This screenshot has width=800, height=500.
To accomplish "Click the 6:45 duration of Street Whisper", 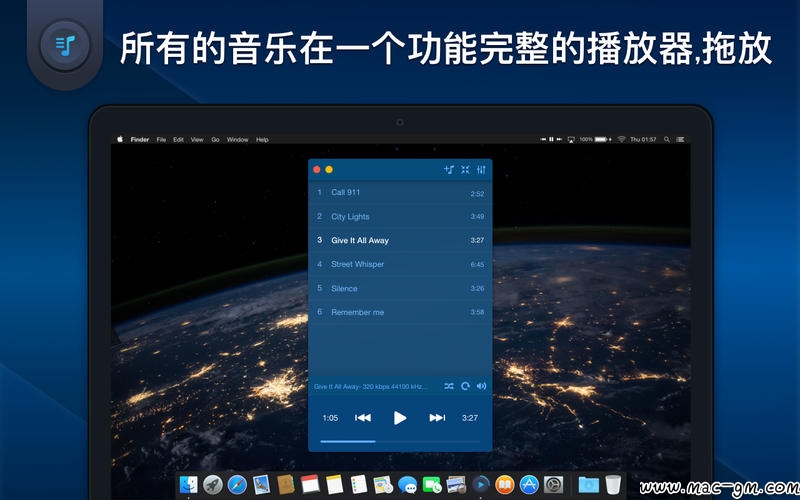I will pos(477,264).
